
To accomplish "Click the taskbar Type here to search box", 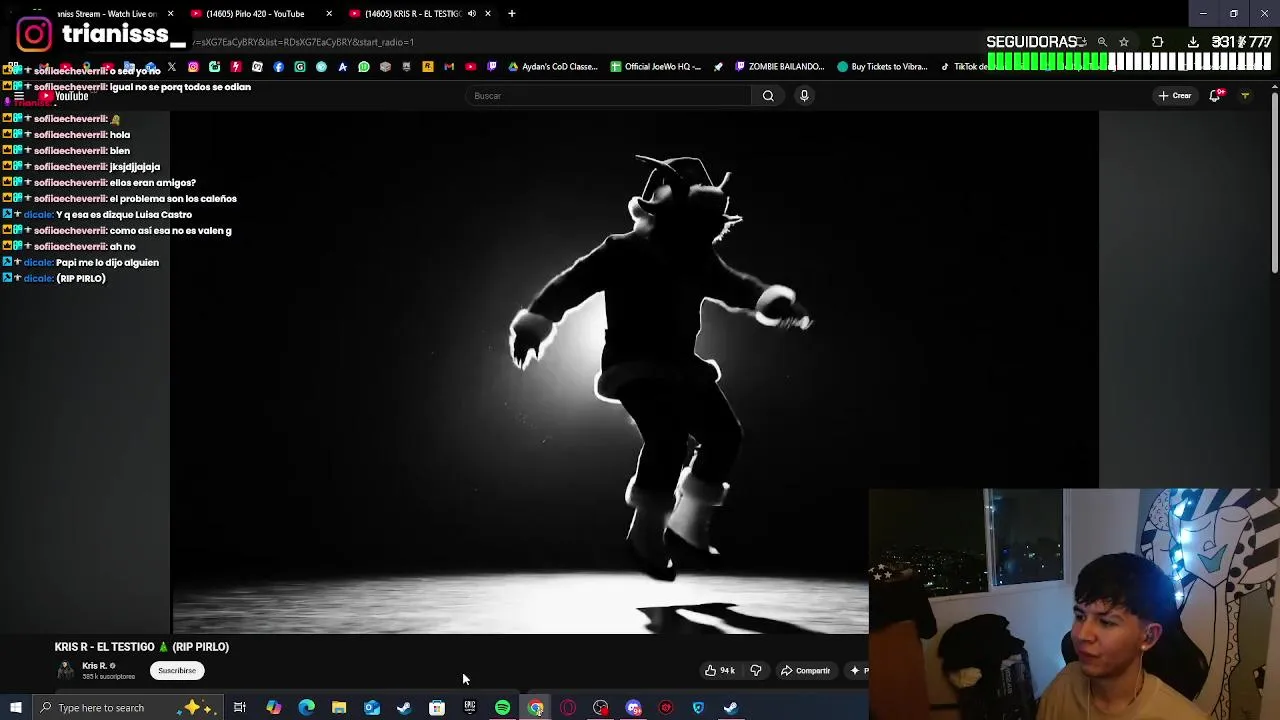I will pyautogui.click(x=128, y=708).
